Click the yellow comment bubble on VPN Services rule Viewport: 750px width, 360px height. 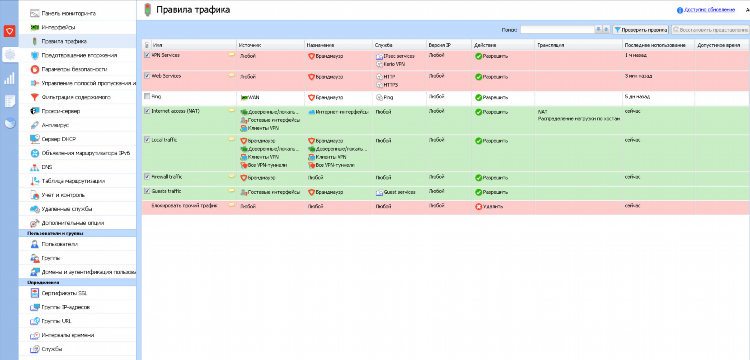click(x=232, y=55)
